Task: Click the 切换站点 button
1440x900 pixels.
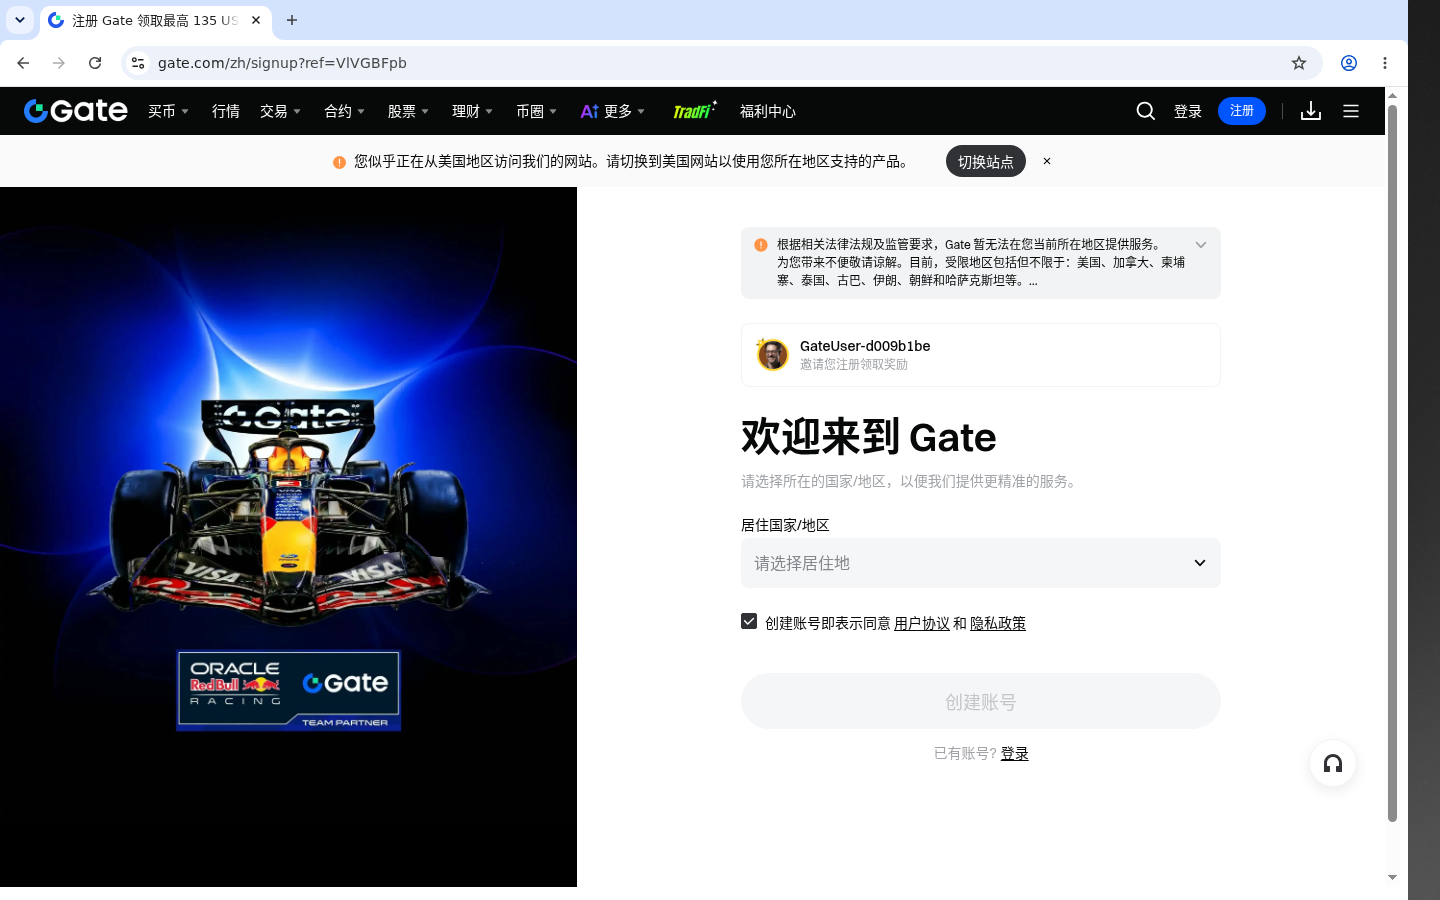Action: (986, 161)
